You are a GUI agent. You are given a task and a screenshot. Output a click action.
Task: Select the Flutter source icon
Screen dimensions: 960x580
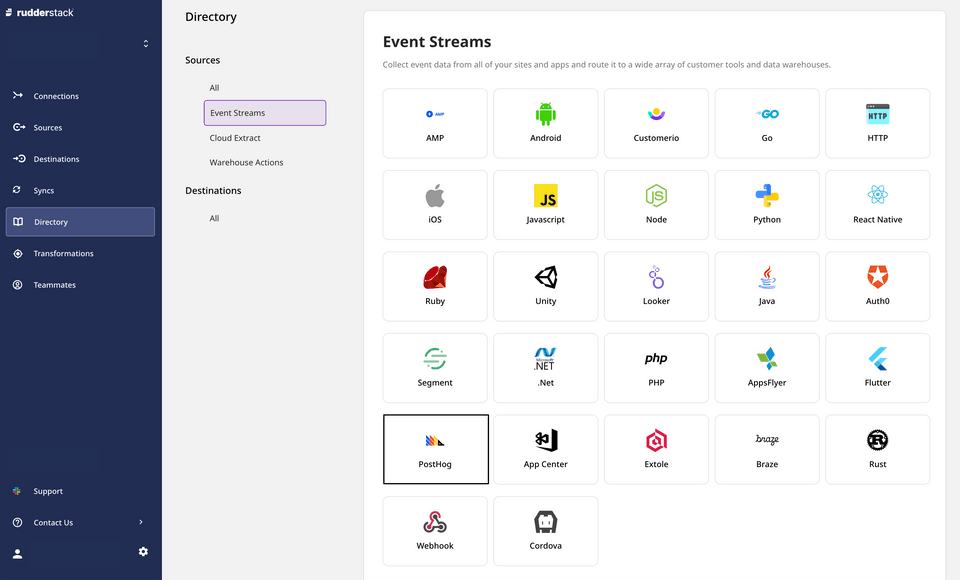point(877,359)
